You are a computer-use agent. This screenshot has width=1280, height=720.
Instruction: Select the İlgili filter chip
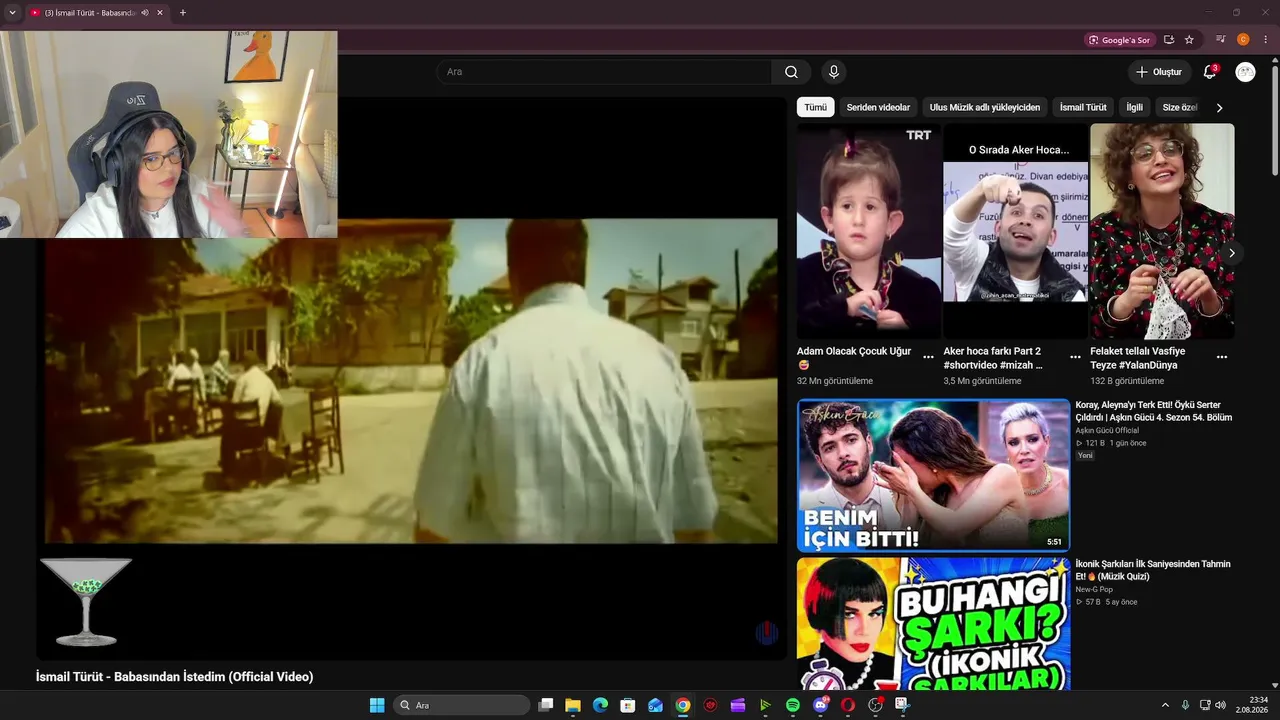(1134, 107)
